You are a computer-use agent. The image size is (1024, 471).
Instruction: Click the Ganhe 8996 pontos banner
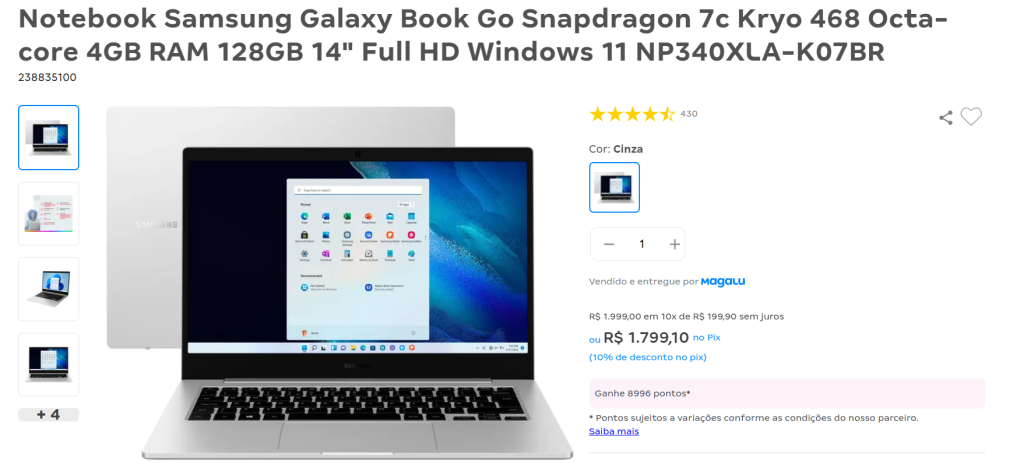click(787, 393)
